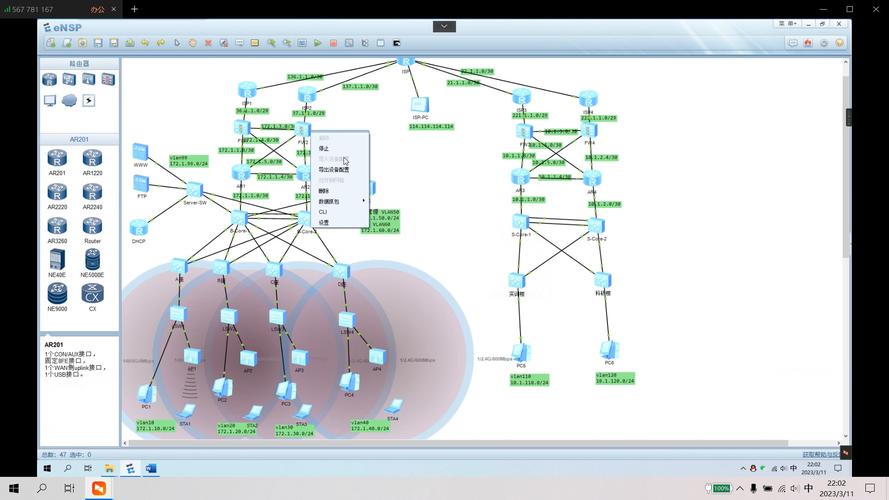Click the S-Core-2 switch node
The image size is (889, 500).
(596, 228)
